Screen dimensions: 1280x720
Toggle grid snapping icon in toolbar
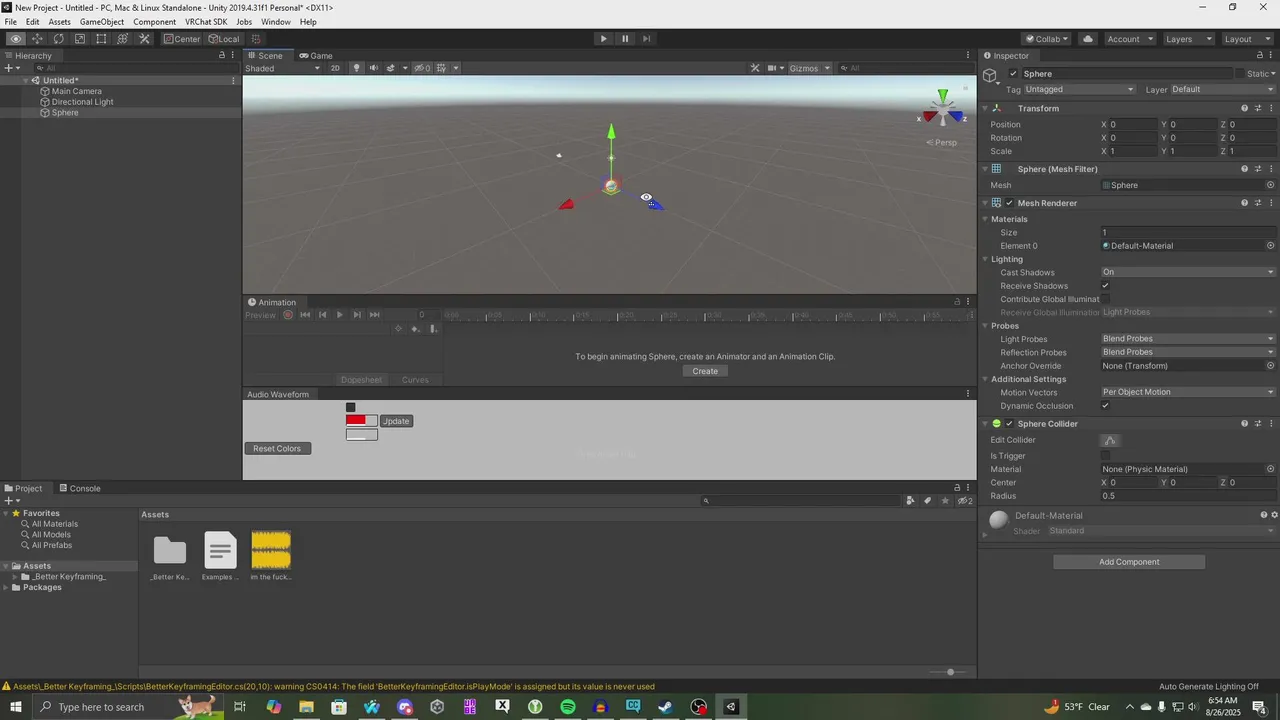(256, 39)
